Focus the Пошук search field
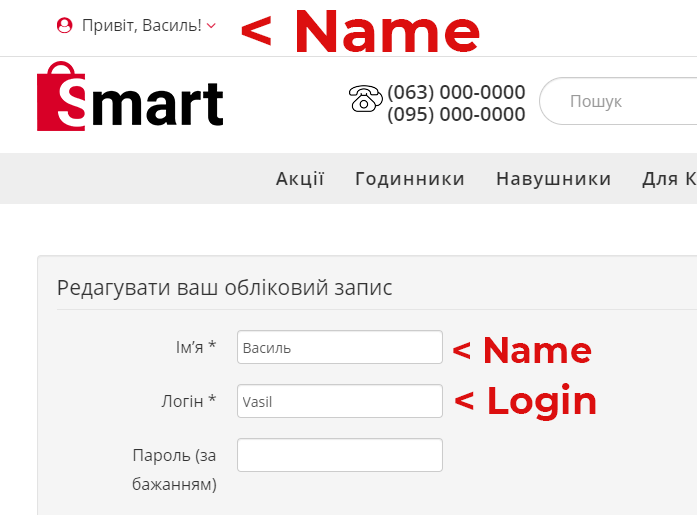The width and height of the screenshot is (697, 515). pyautogui.click(x=618, y=101)
